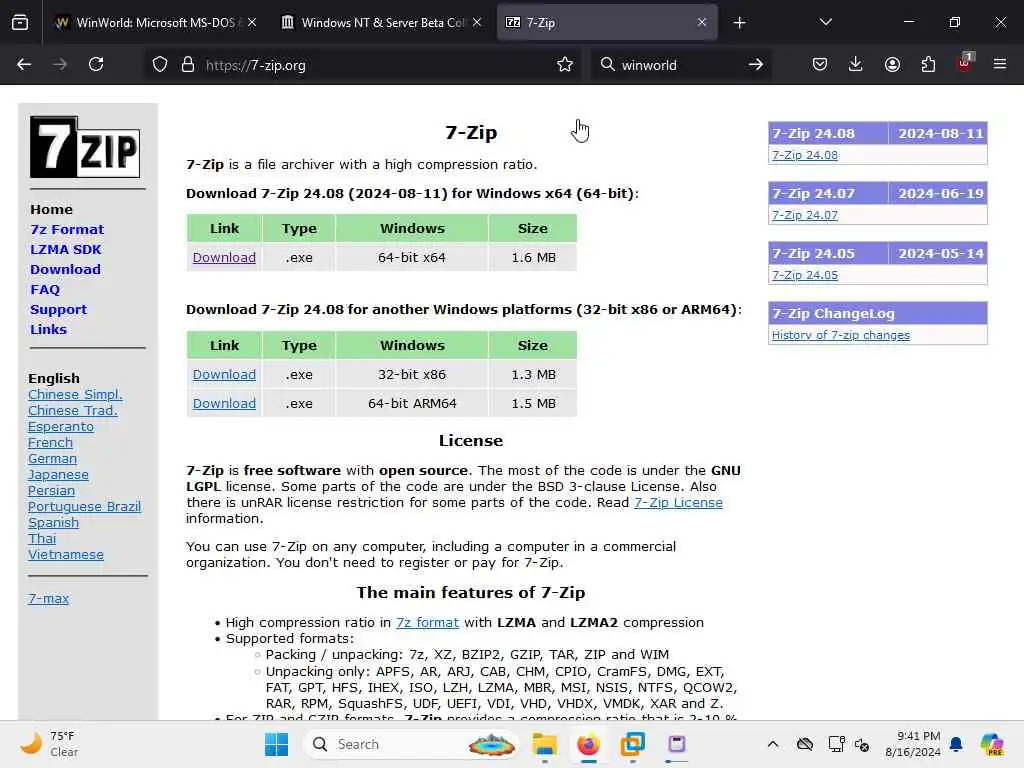Screen dimensions: 1024x768
Task: Open the 7-Zip License link
Action: click(x=678, y=503)
